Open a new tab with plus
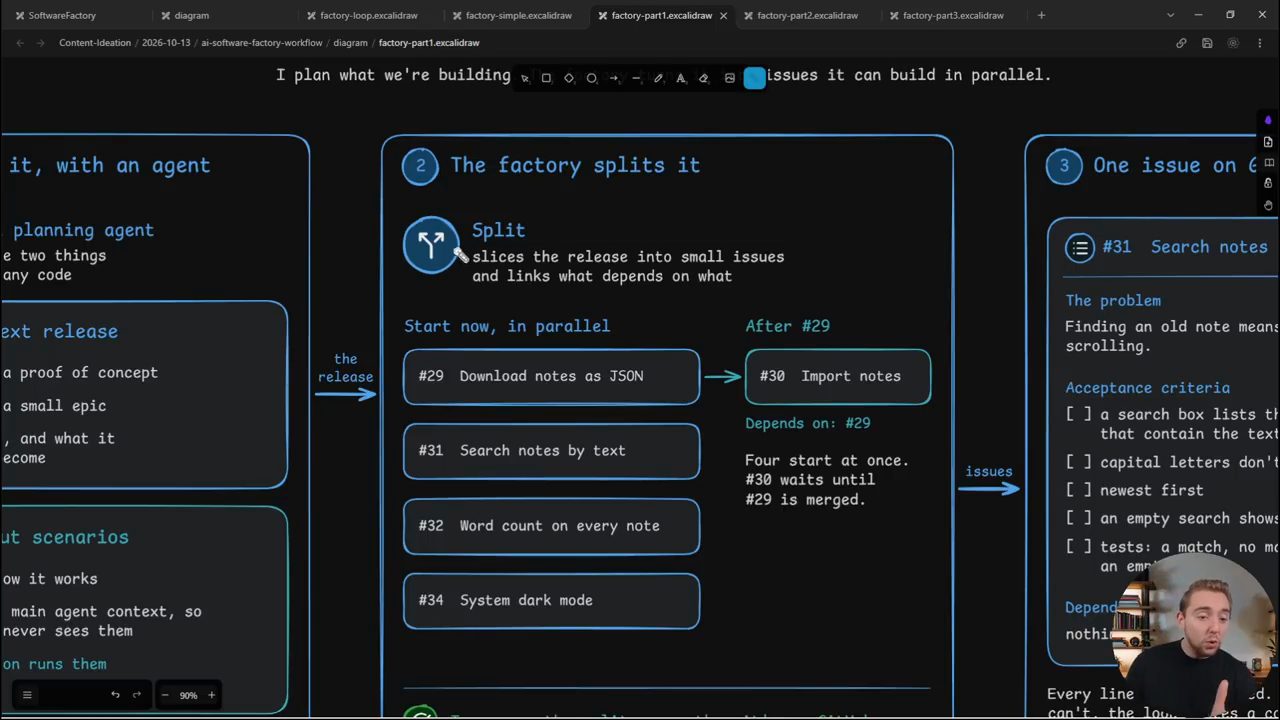 [1041, 15]
